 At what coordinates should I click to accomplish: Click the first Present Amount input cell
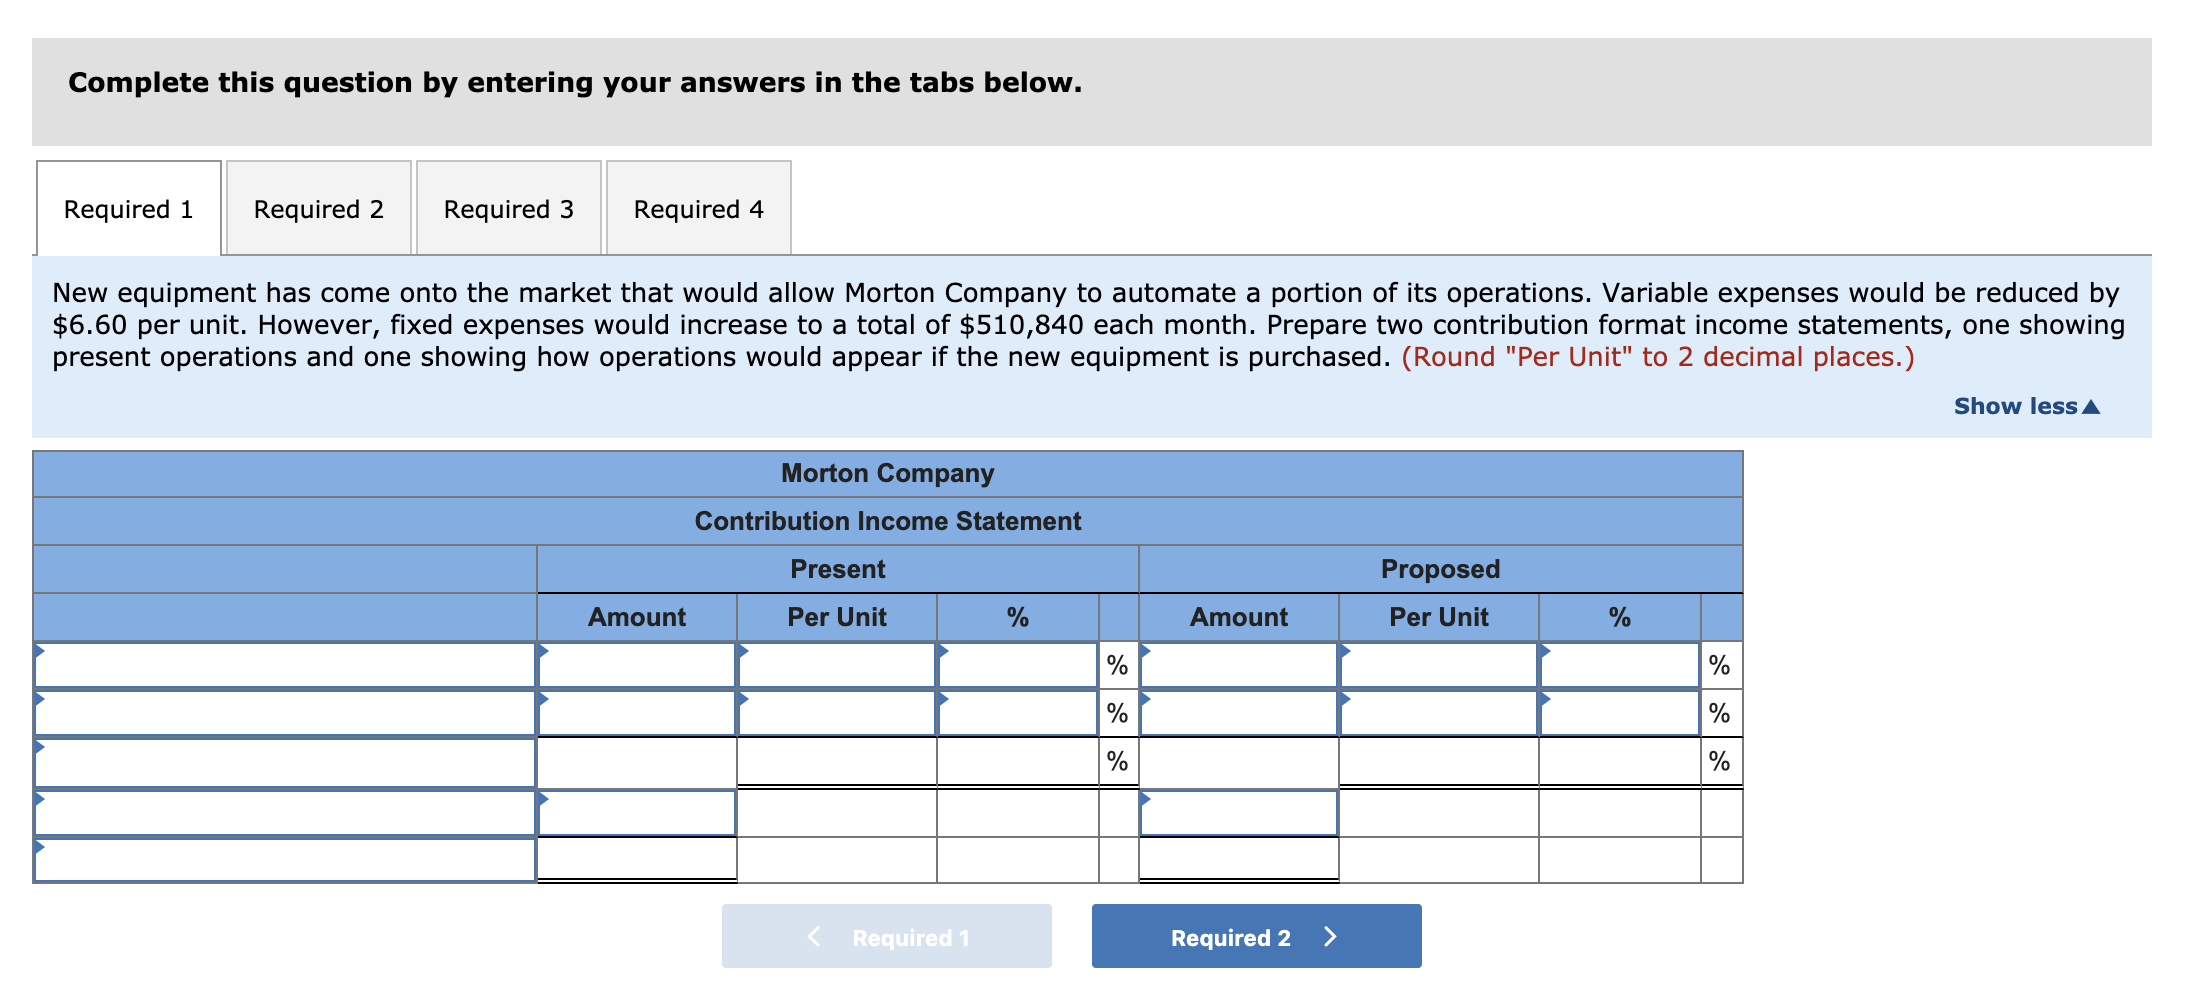point(637,664)
